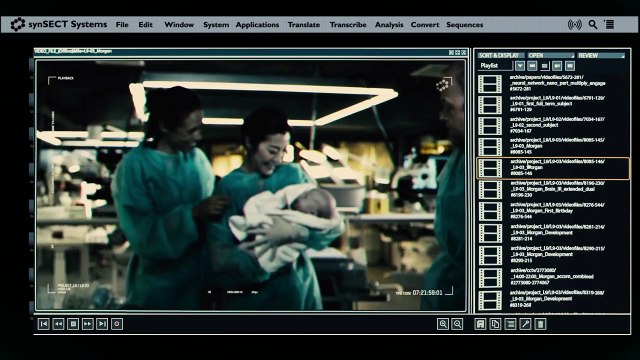This screenshot has height=360, width=640.
Task: Click filmstrip thumbnail of clip #8290-215
Action: click(490, 256)
